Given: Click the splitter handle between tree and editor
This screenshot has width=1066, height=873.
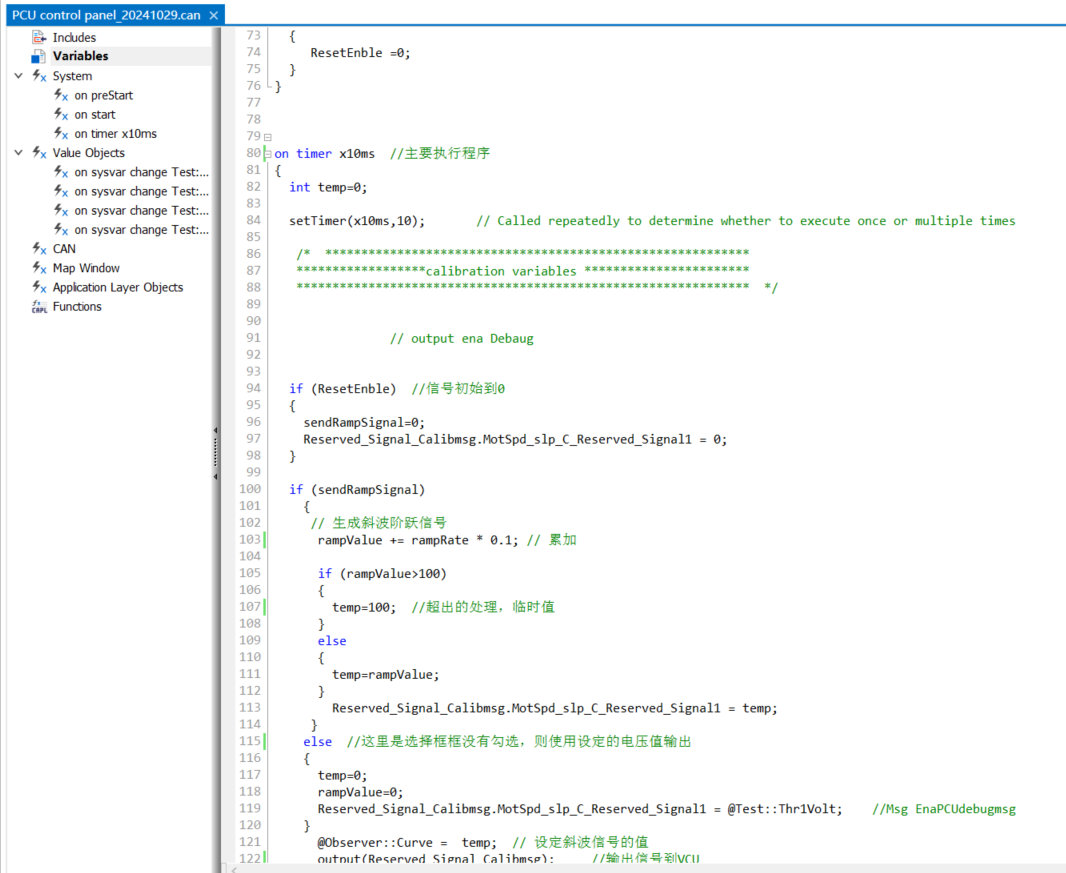Looking at the screenshot, I should (215, 453).
